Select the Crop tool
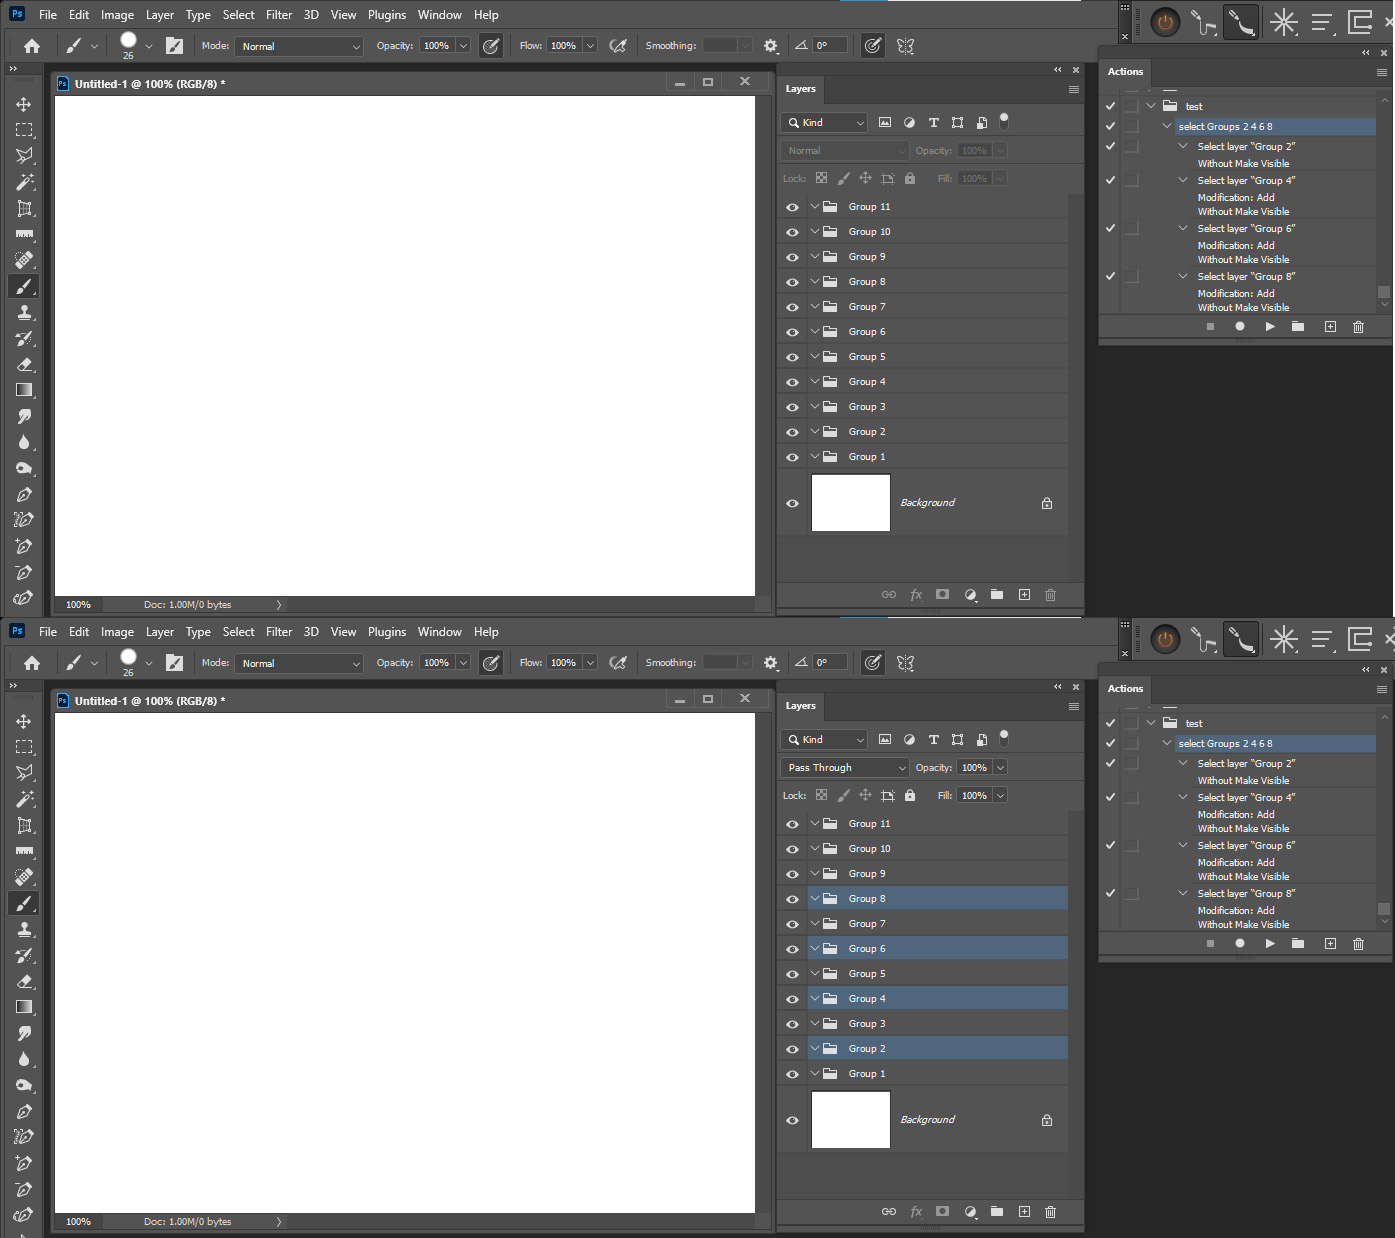This screenshot has width=1395, height=1238. coord(24,208)
